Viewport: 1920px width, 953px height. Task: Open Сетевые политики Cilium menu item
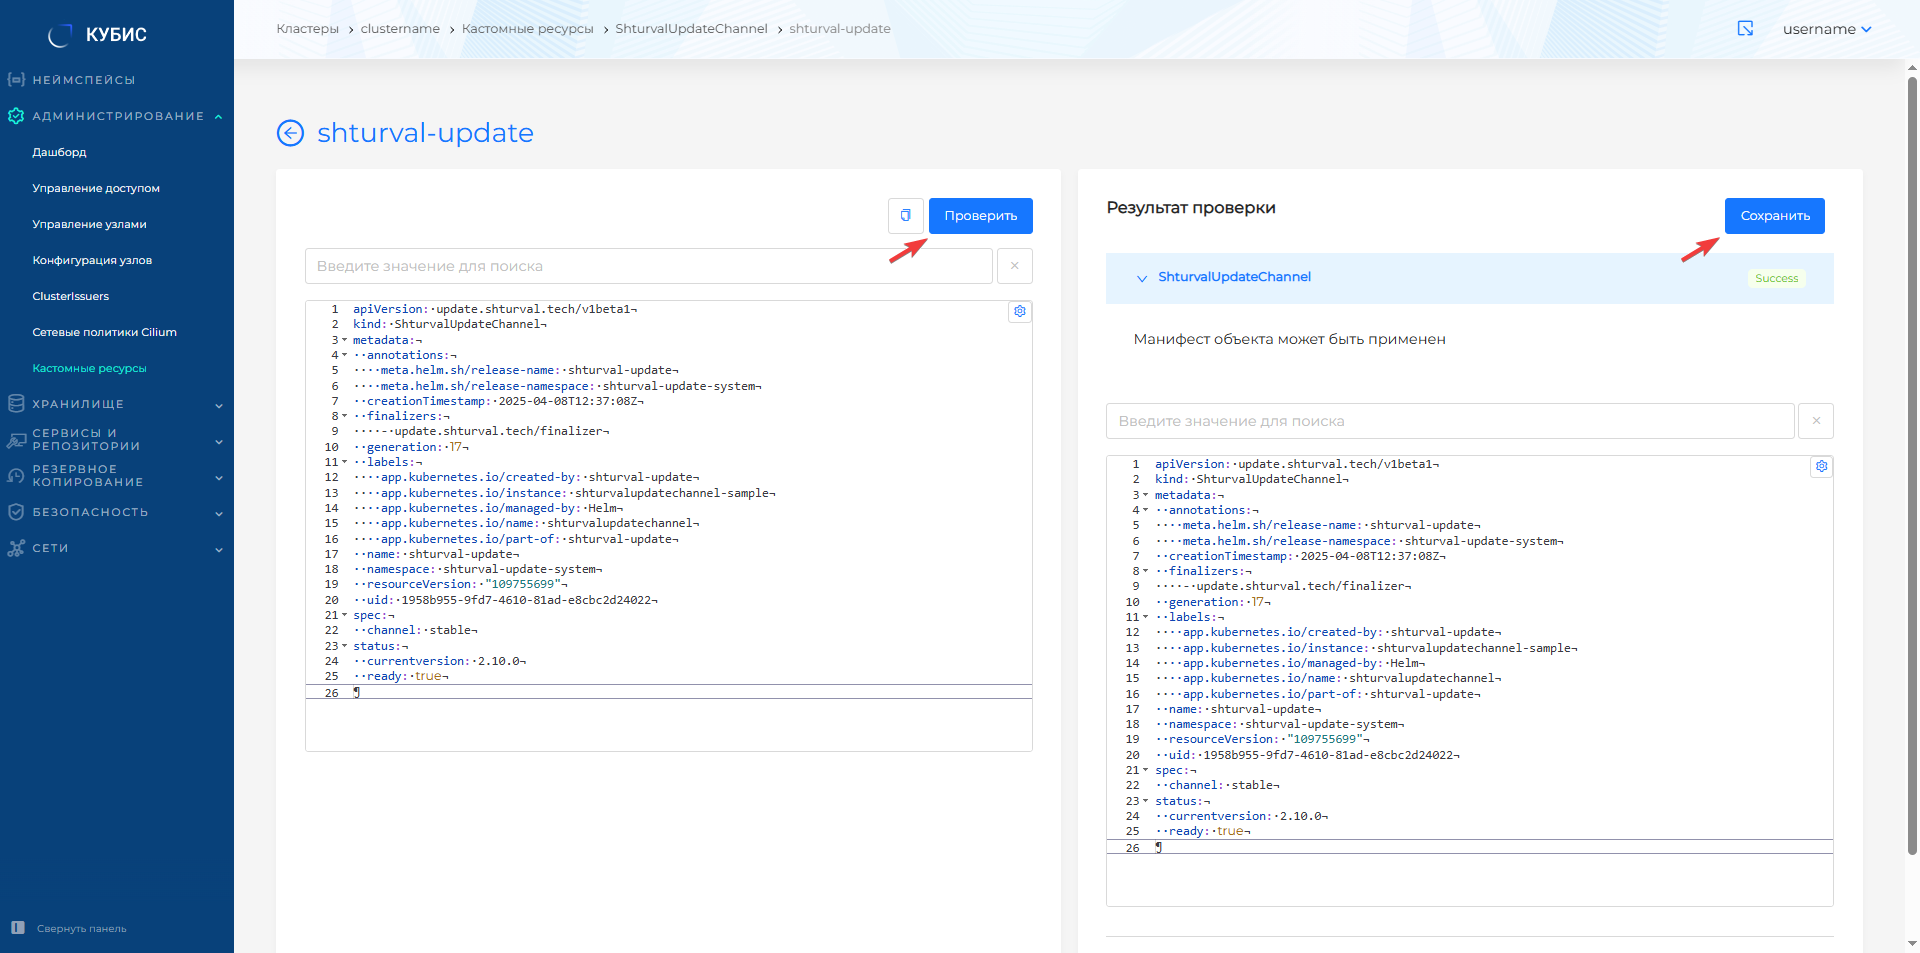pos(104,332)
